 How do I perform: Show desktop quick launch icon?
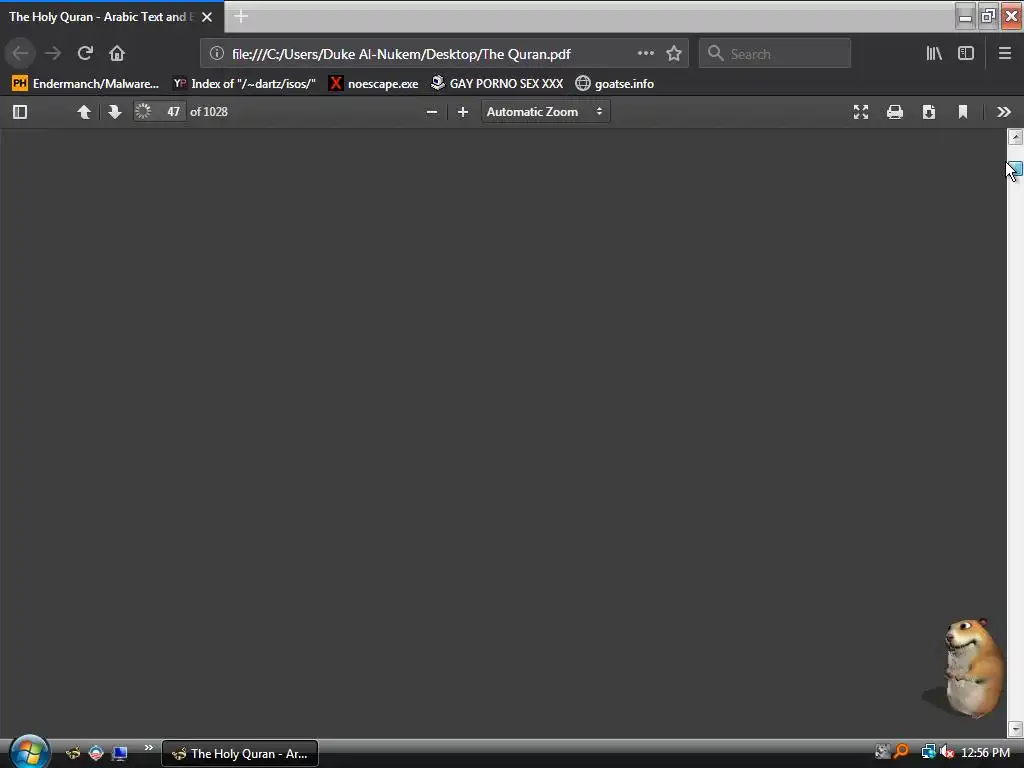coord(120,753)
